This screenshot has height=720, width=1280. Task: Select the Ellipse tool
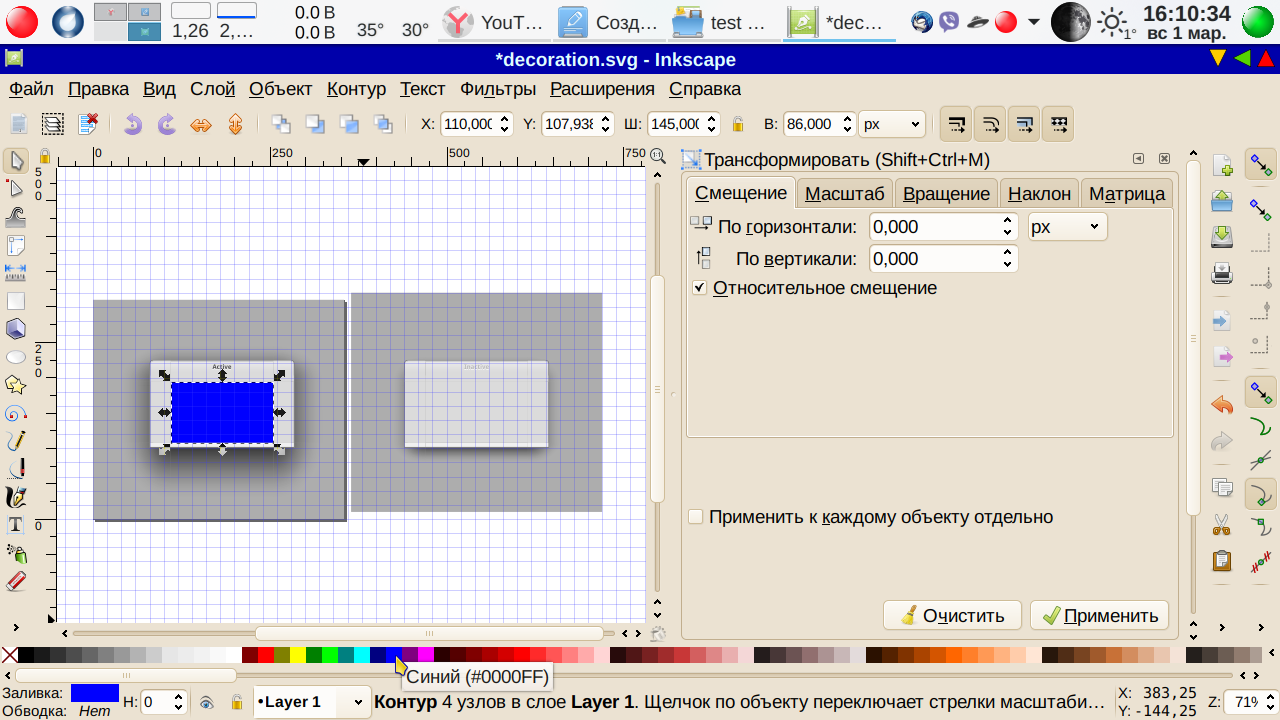click(x=16, y=356)
